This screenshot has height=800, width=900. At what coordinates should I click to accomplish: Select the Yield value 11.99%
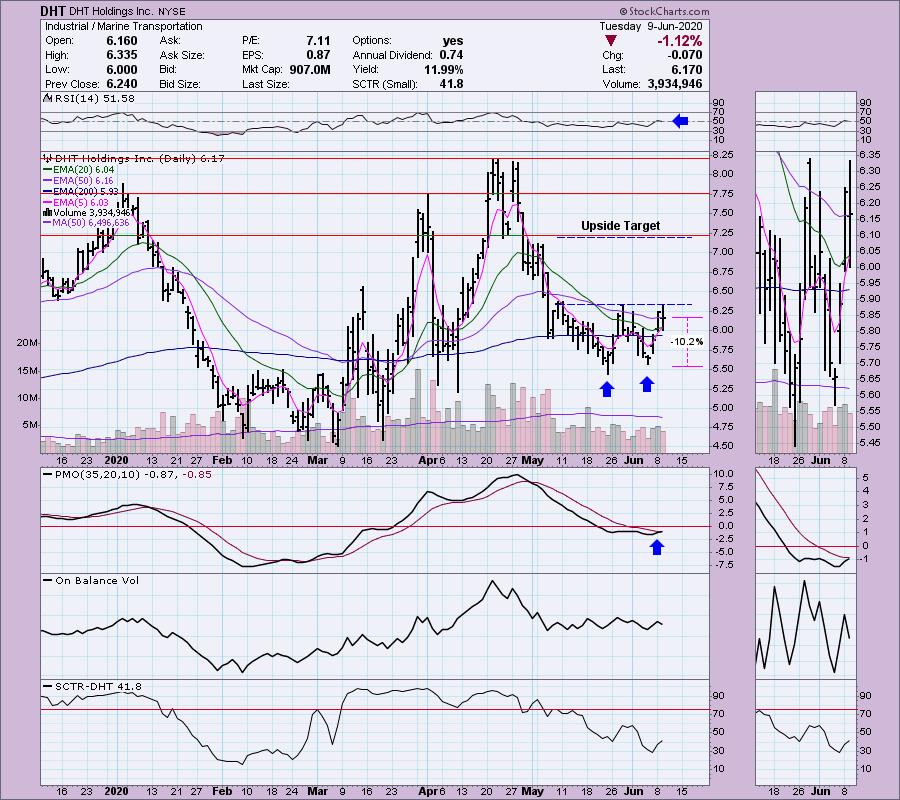[445, 69]
